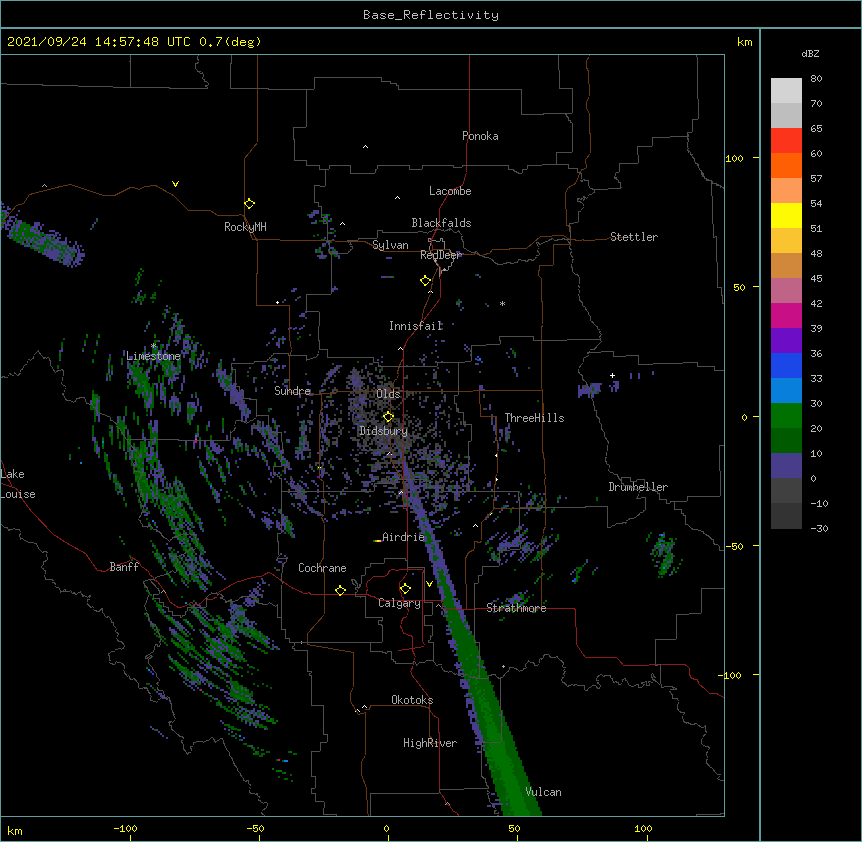
Task: Click the Vulcan label
Action: pyautogui.click(x=543, y=792)
